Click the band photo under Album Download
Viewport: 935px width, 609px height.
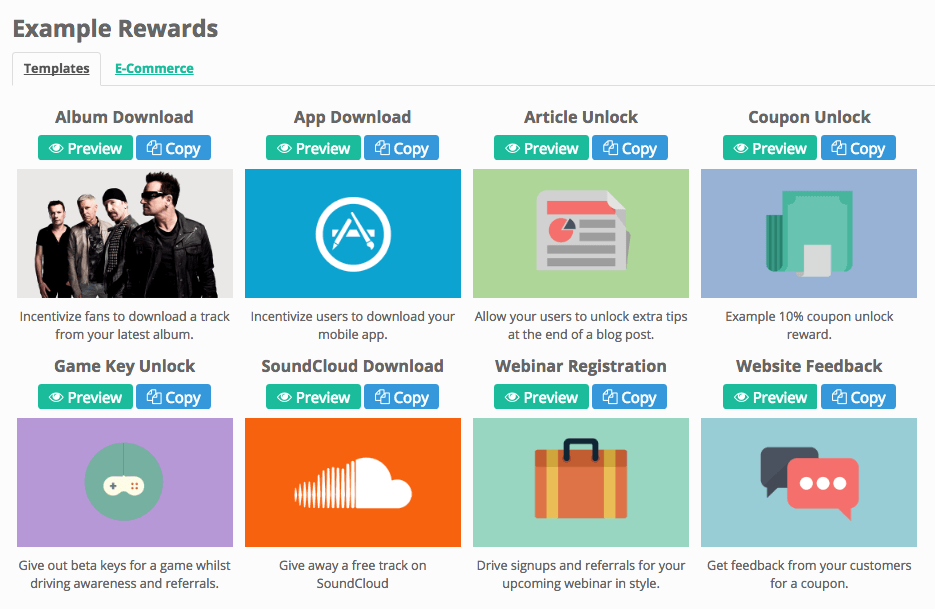click(x=125, y=233)
